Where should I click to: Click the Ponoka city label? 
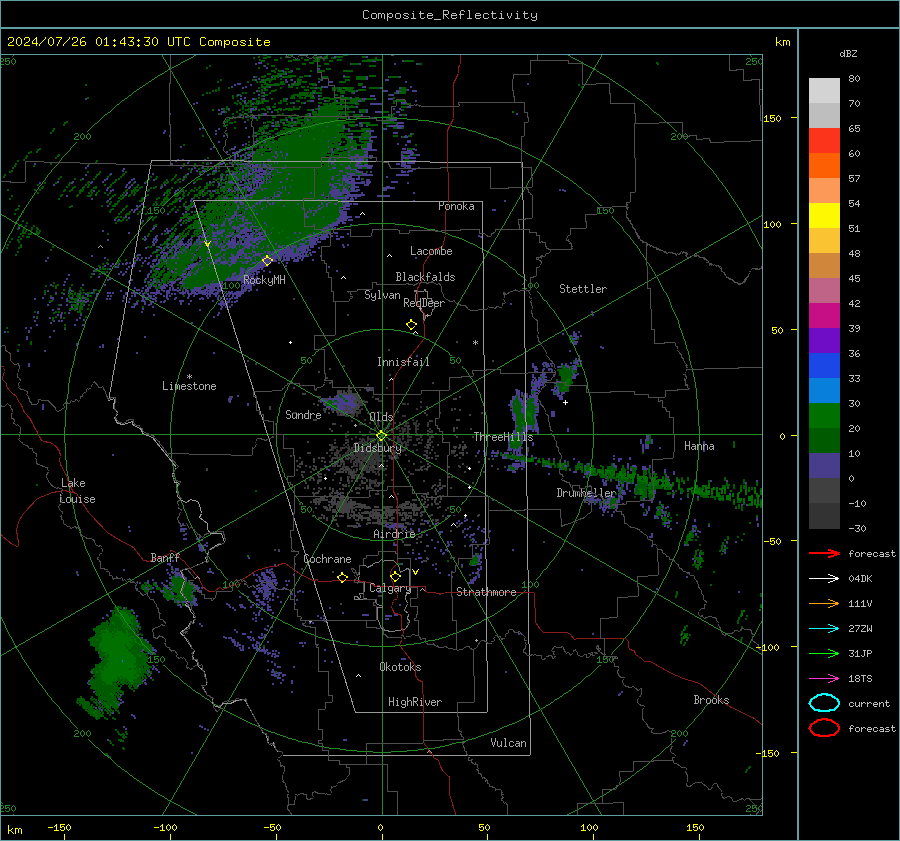(456, 206)
